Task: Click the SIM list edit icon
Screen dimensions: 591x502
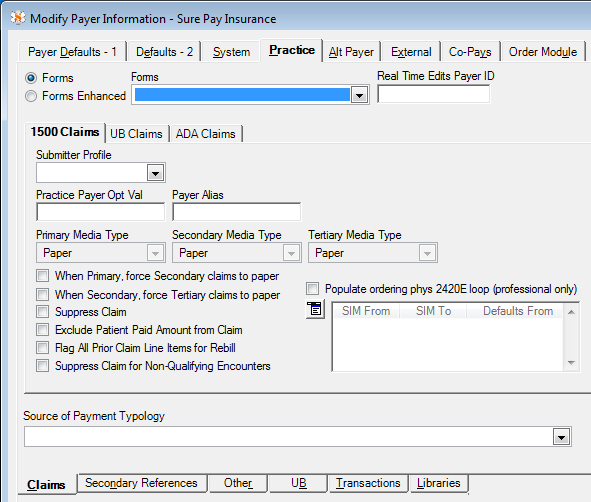Action: coord(315,309)
